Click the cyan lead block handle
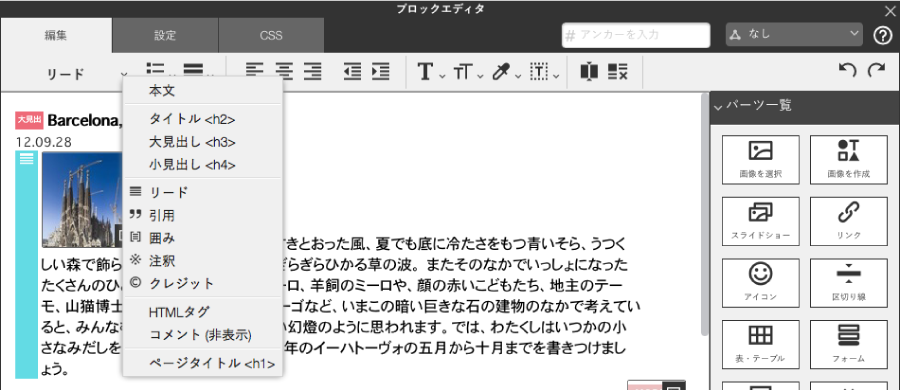900x390 pixels. pyautogui.click(x=26, y=264)
